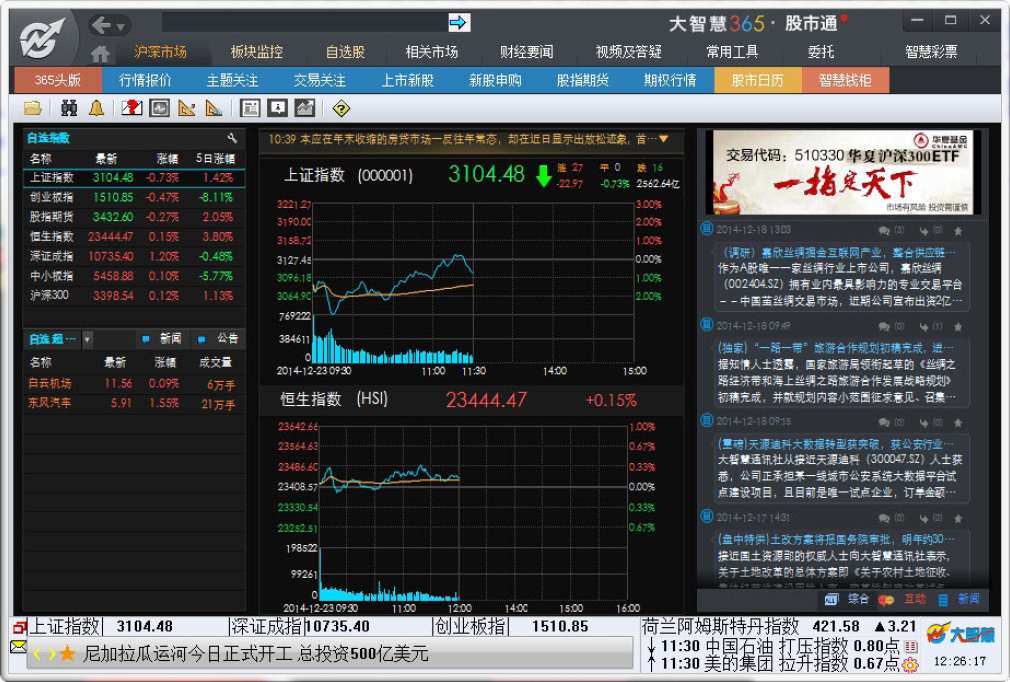Switch news feed to 新闻 view

tap(959, 600)
